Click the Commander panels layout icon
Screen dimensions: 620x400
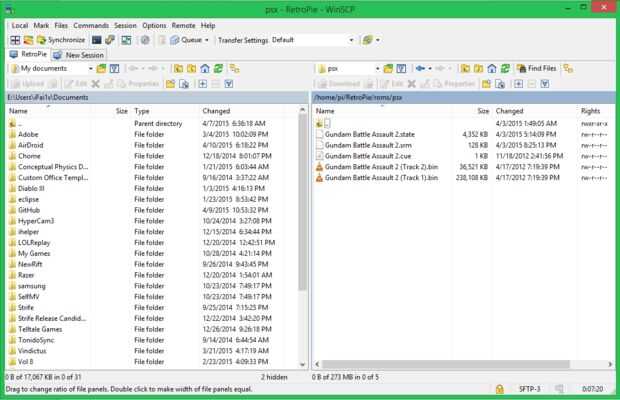click(x=15, y=40)
